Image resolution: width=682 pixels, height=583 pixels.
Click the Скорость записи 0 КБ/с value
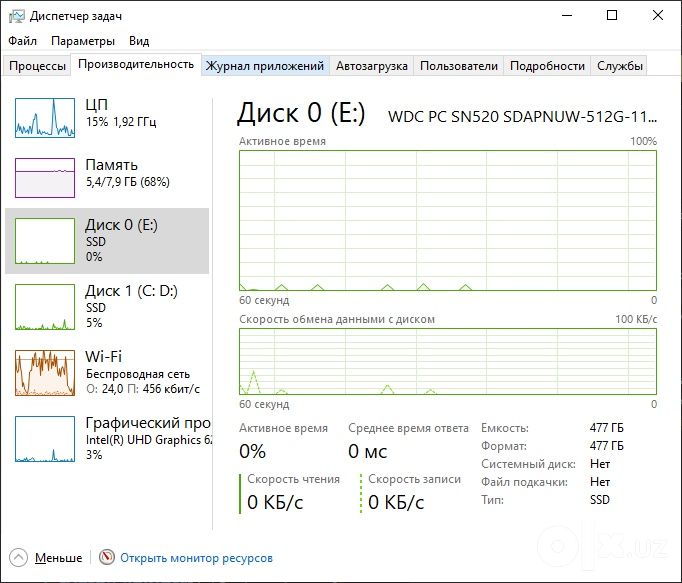coord(396,503)
